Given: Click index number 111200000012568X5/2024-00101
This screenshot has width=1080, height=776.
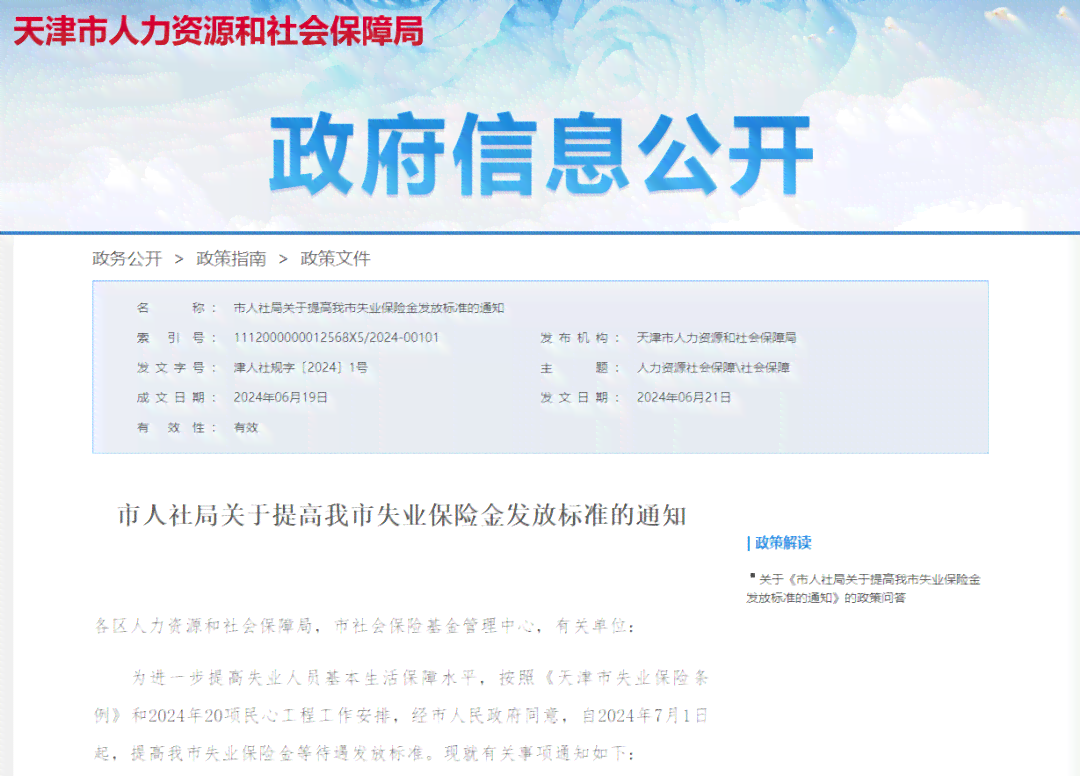Looking at the screenshot, I should pos(336,337).
